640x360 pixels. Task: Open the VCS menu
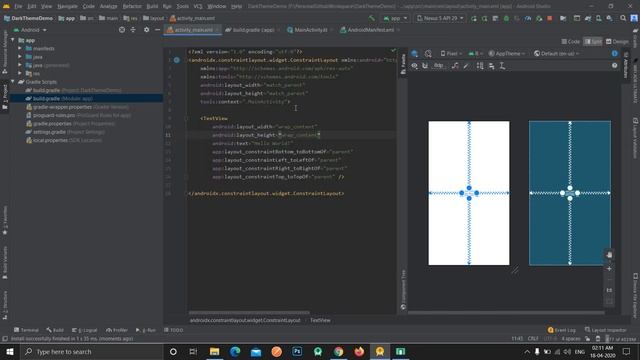tap(198, 6)
